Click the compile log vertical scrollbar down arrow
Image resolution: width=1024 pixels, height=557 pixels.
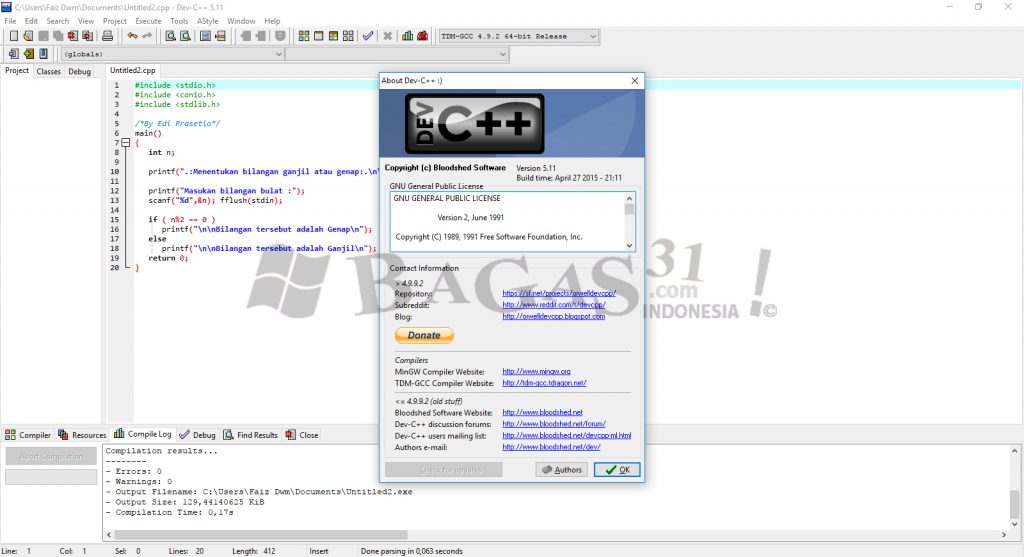[x=1014, y=524]
